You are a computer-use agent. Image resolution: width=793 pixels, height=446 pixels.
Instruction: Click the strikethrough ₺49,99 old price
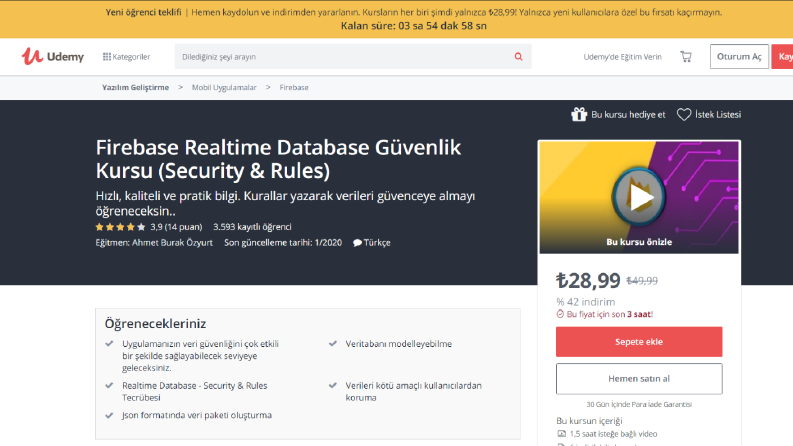[642, 281]
